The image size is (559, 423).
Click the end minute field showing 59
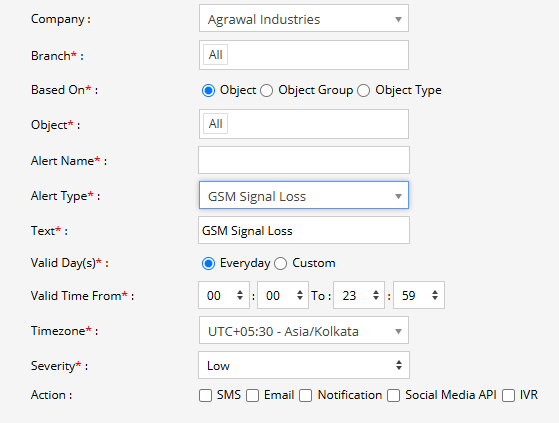coord(419,295)
